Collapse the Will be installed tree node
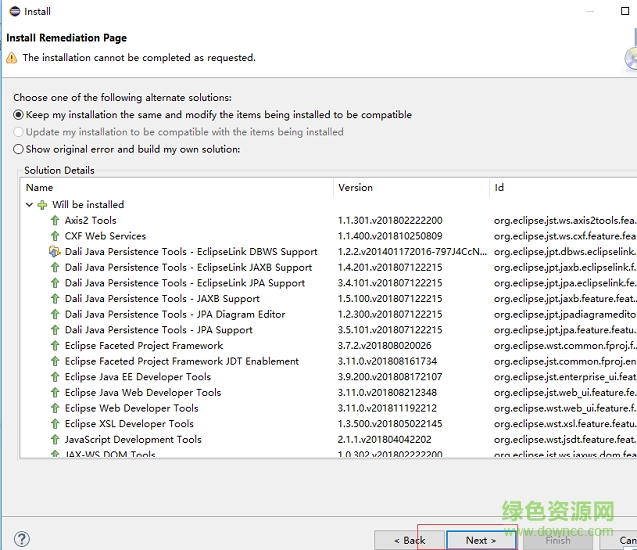The height and width of the screenshot is (550, 637). click(29, 205)
